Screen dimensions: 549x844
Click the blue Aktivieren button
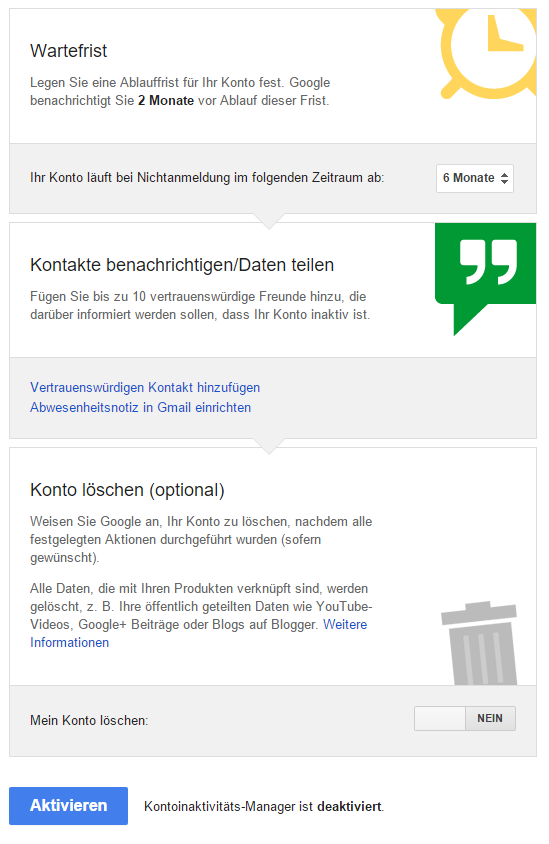[x=68, y=806]
